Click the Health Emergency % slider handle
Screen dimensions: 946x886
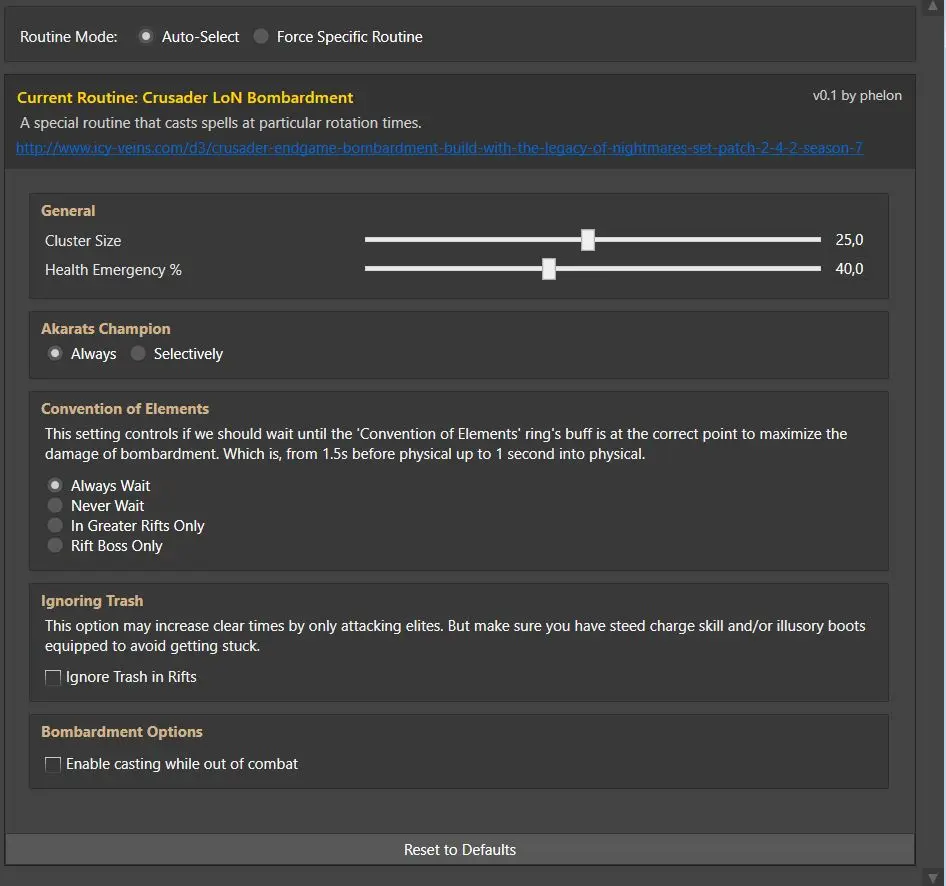point(548,269)
